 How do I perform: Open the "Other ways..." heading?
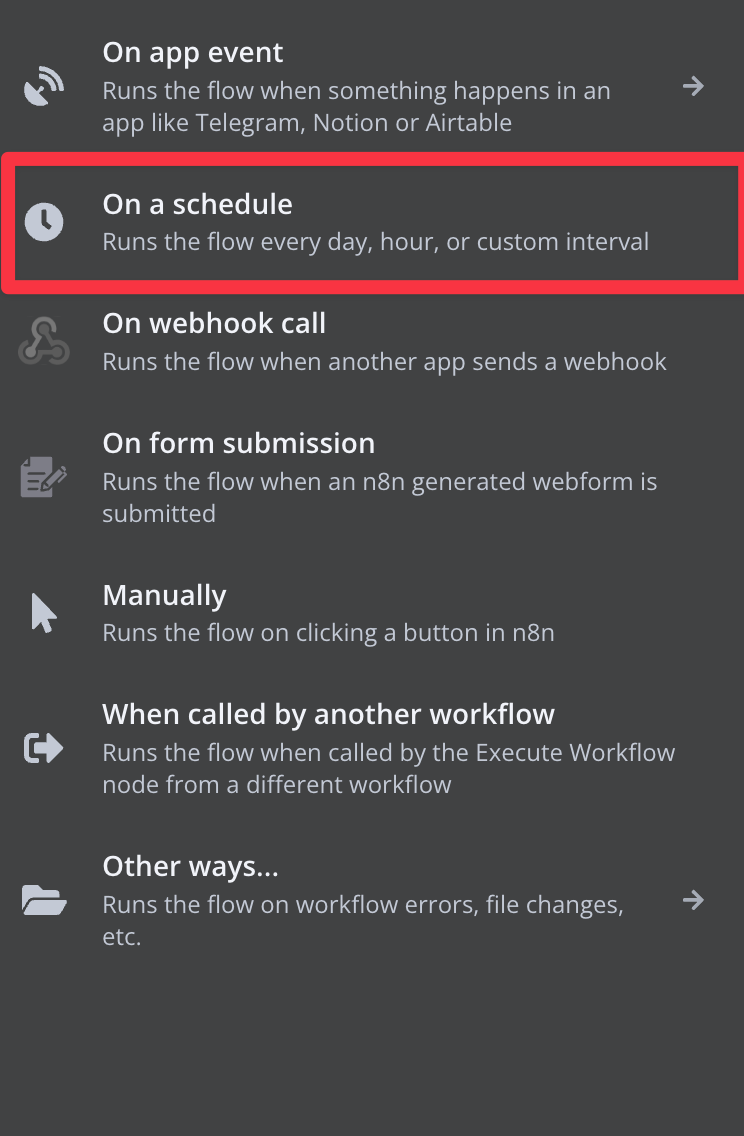[x=190, y=866]
